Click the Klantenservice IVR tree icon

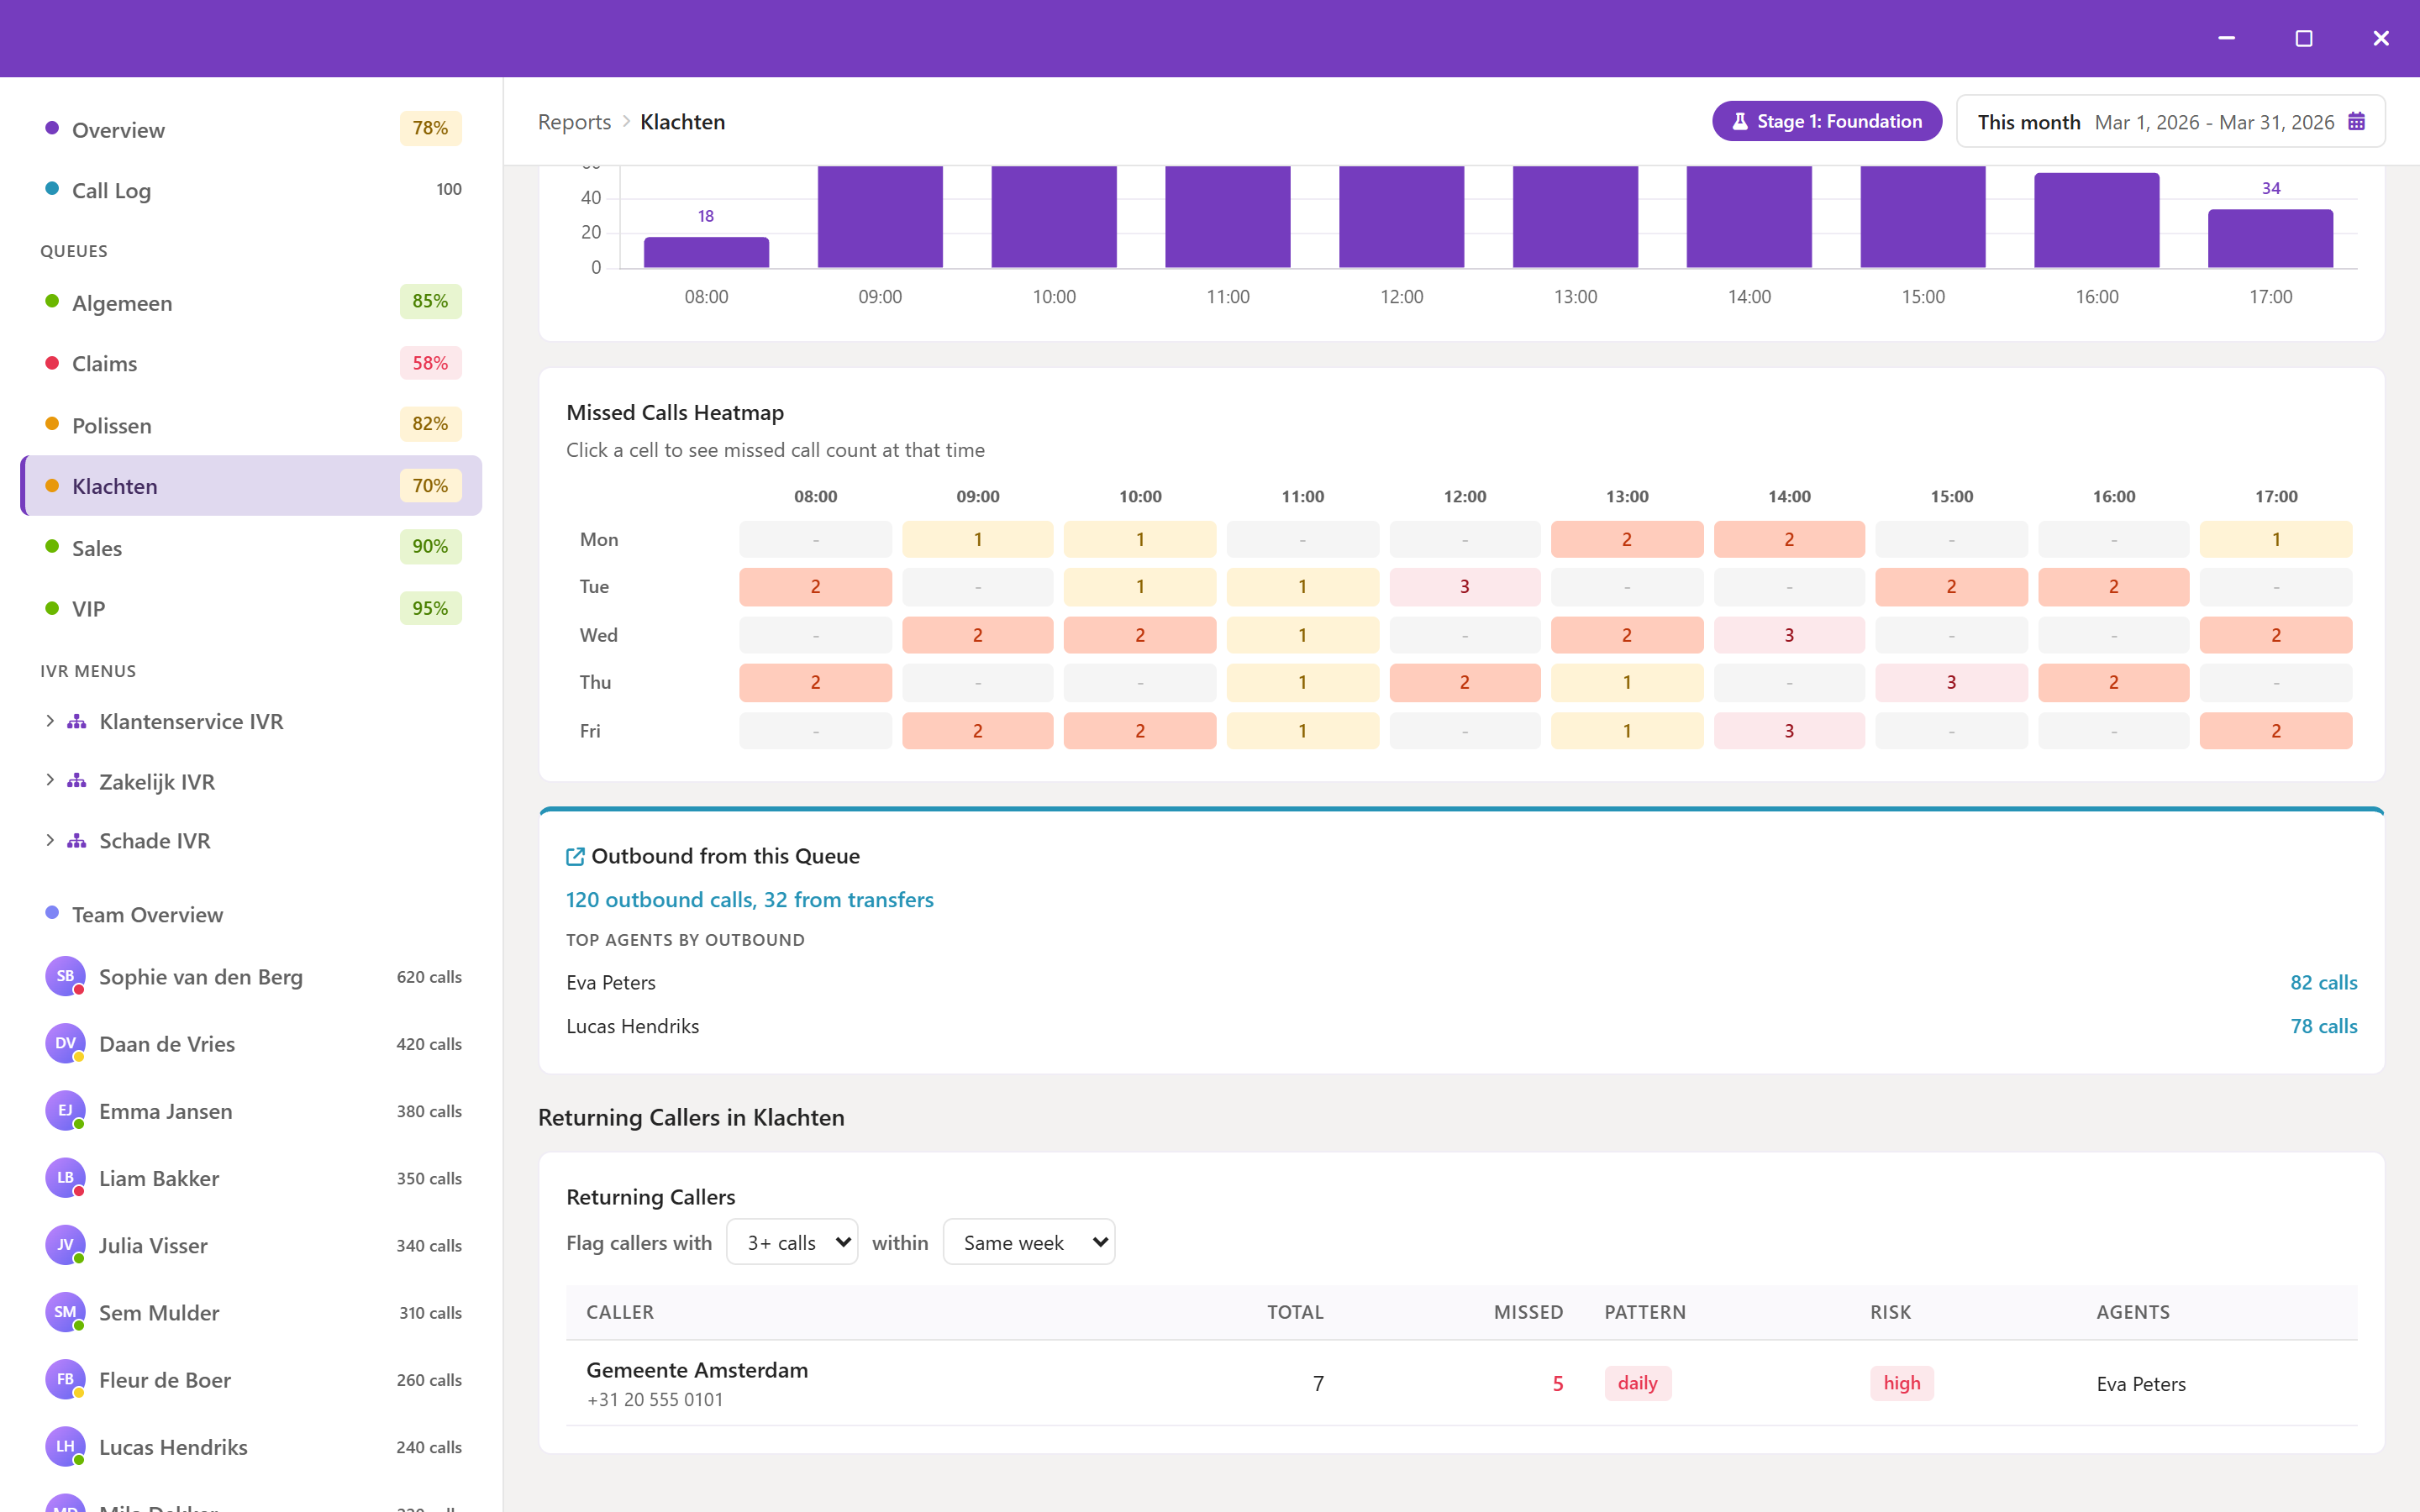pos(77,721)
